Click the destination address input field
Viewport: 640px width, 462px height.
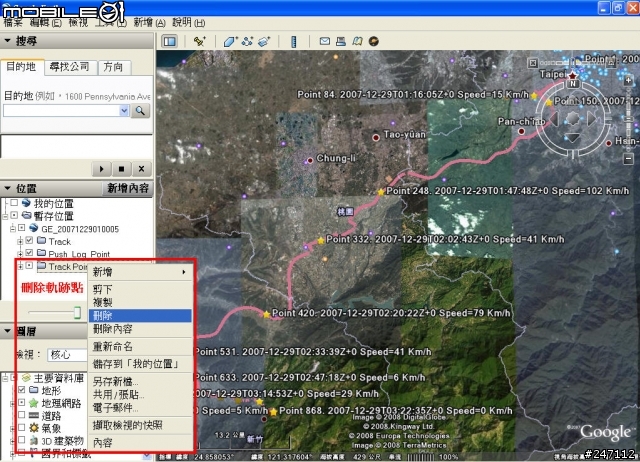(x=62, y=111)
